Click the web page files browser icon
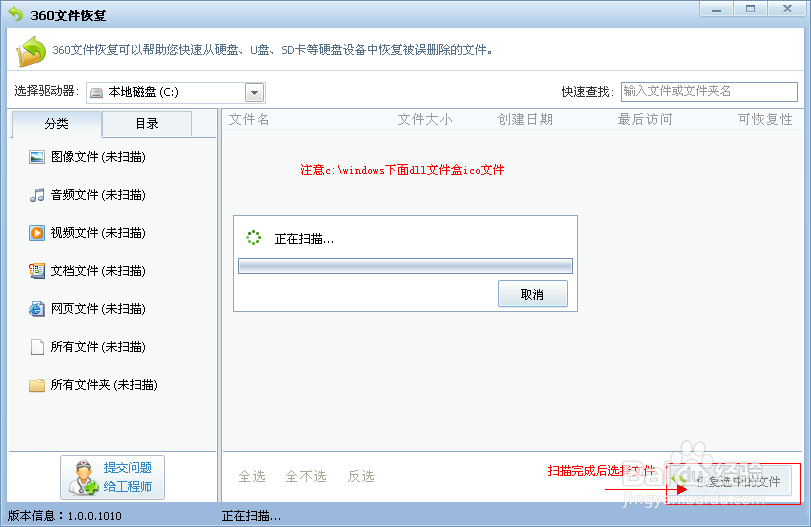Screen dimensions: 811x527 point(37,309)
